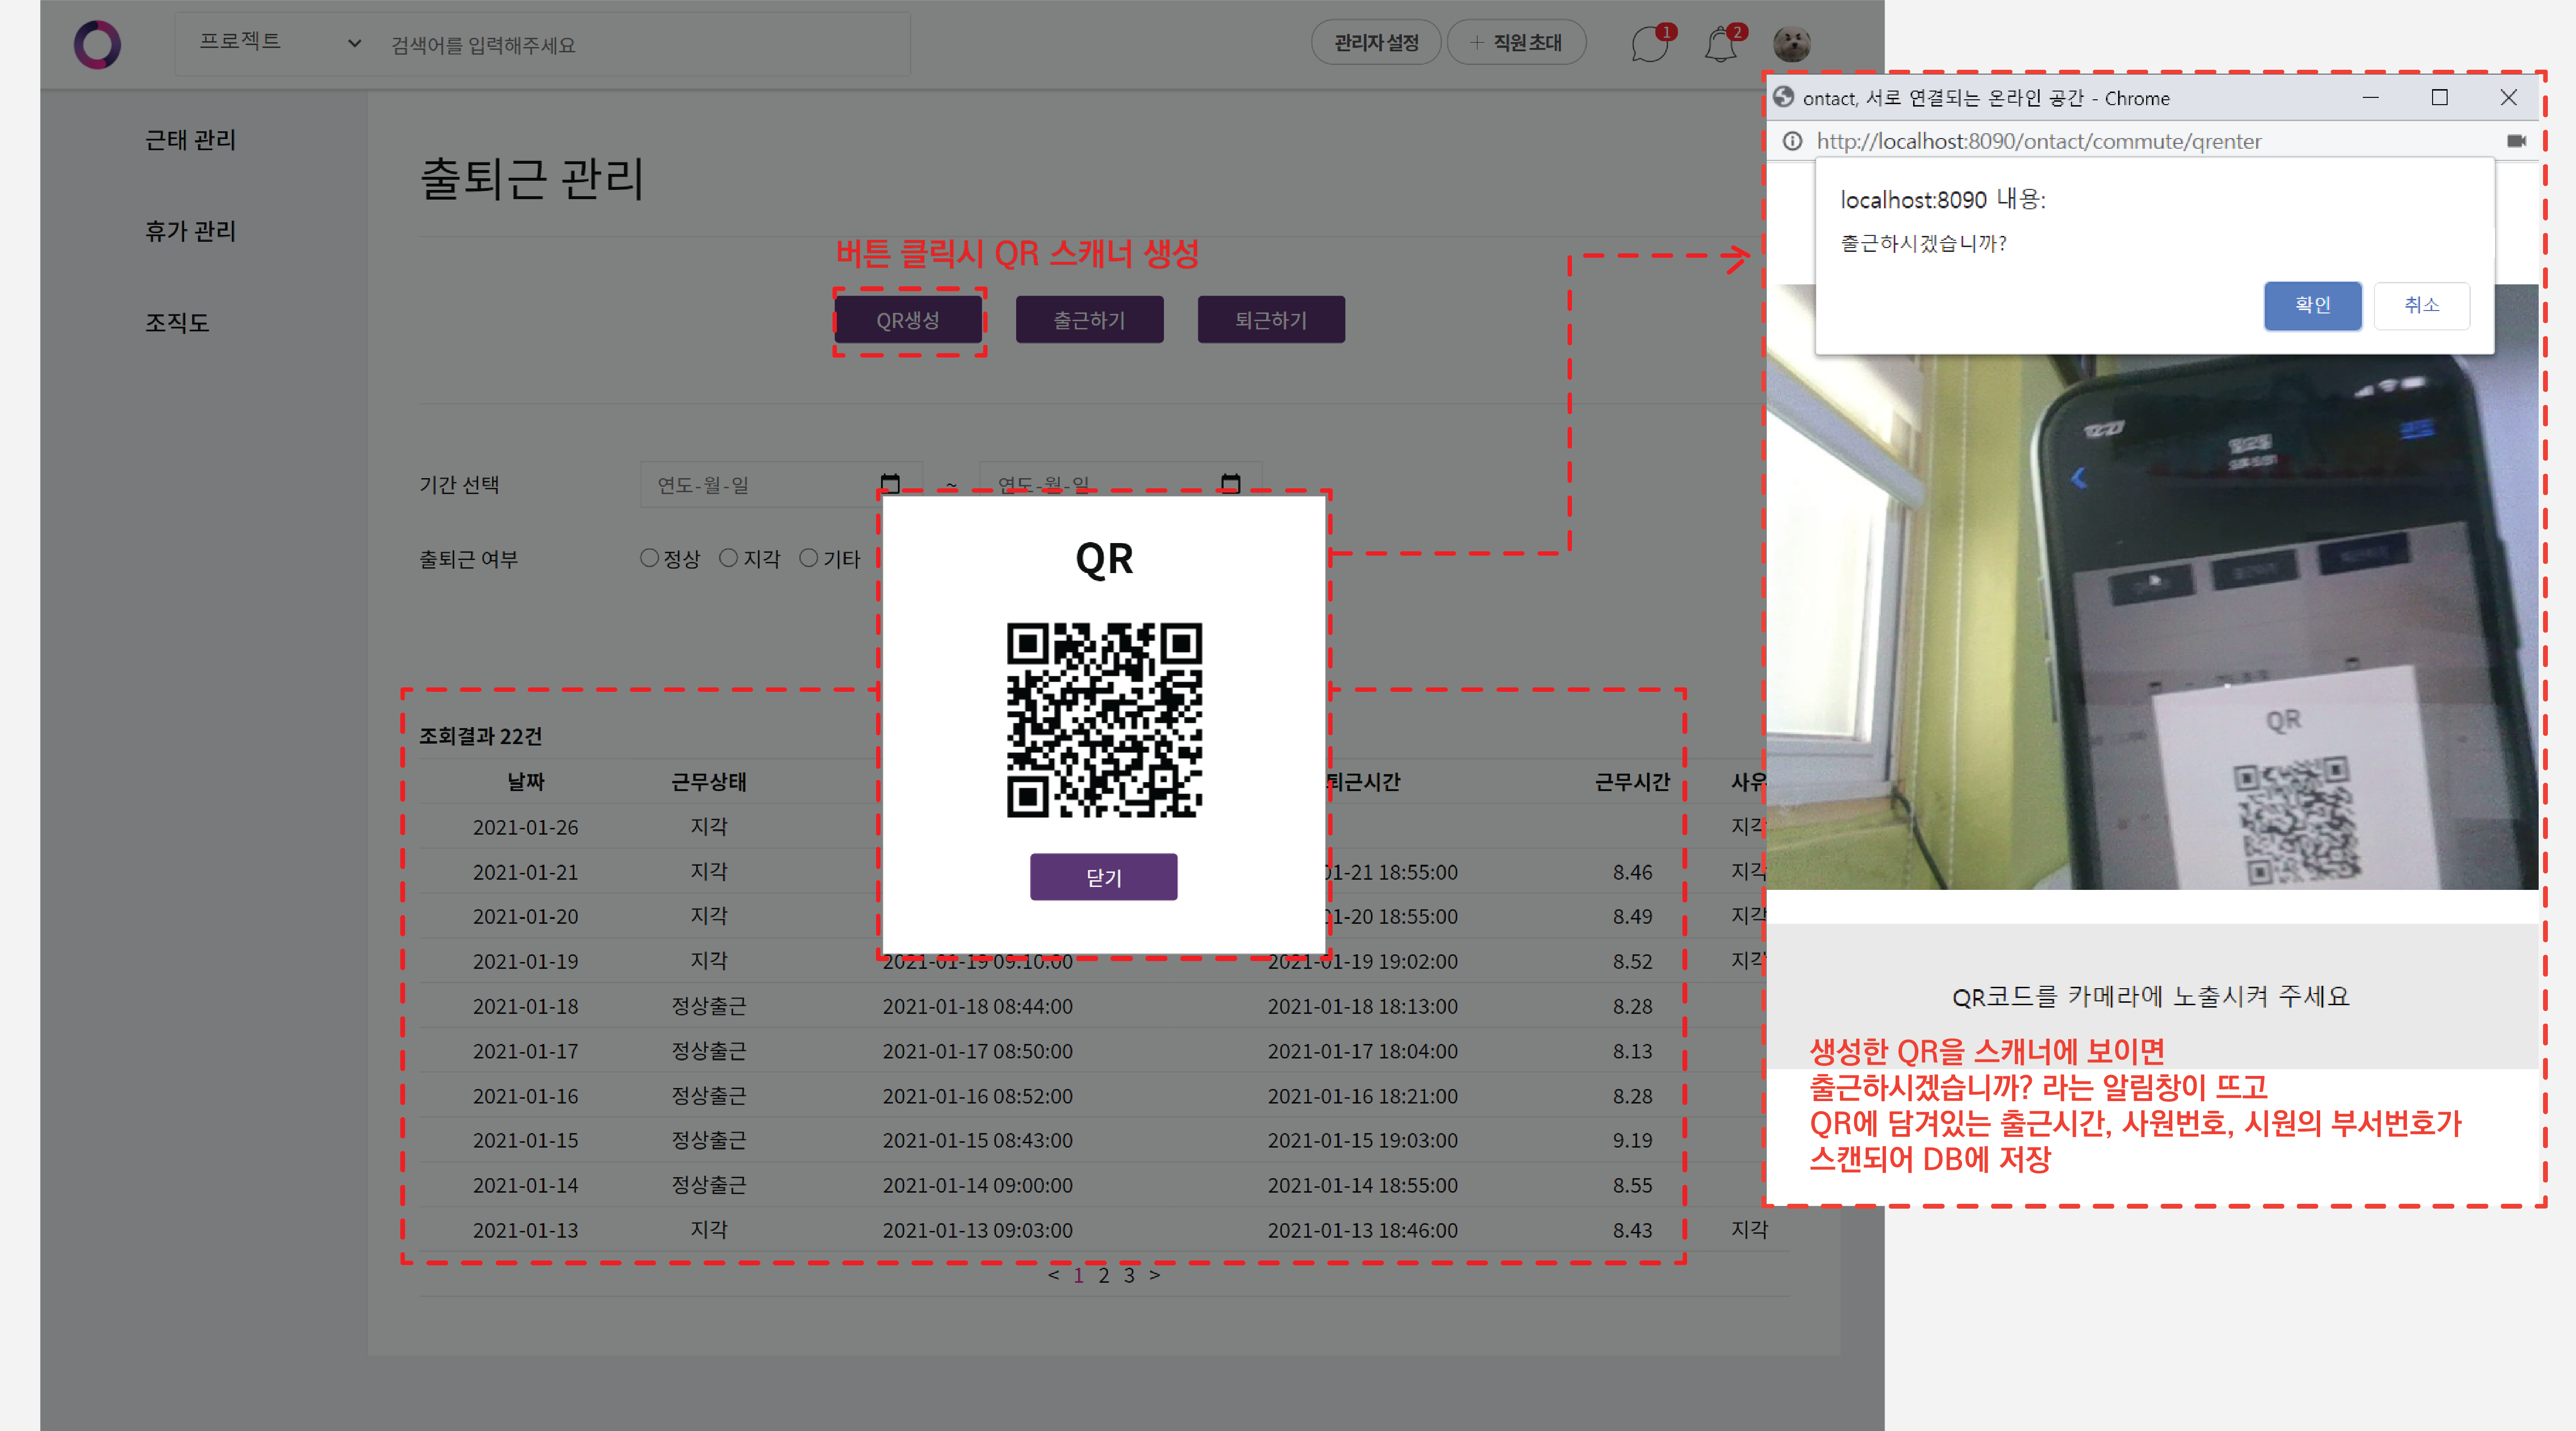Select the 지각 radio button
Image resolution: width=2576 pixels, height=1431 pixels.
click(x=728, y=558)
